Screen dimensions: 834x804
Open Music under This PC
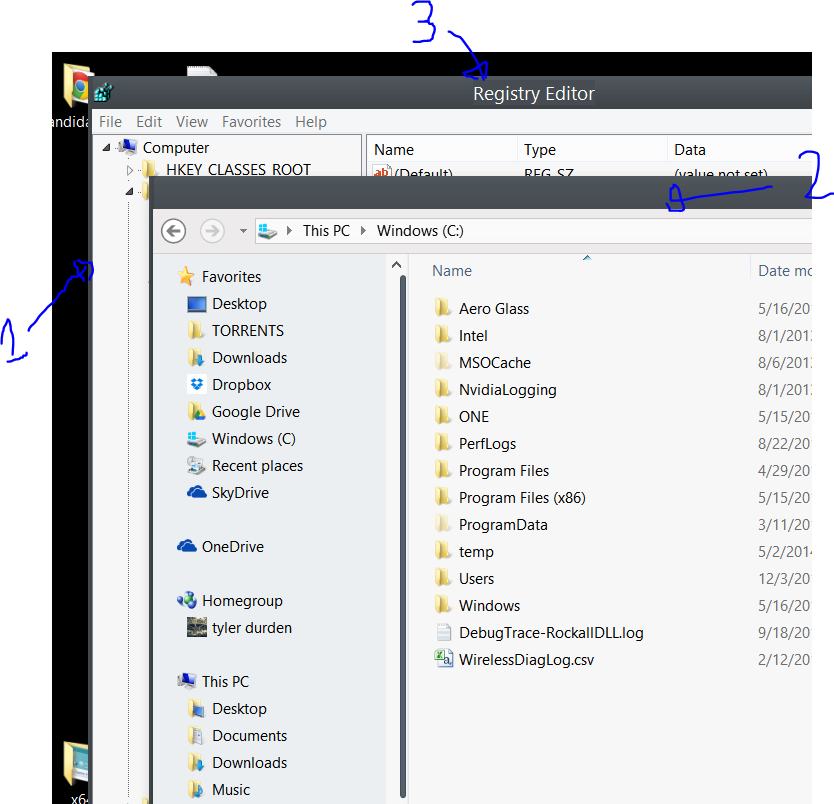[230, 790]
